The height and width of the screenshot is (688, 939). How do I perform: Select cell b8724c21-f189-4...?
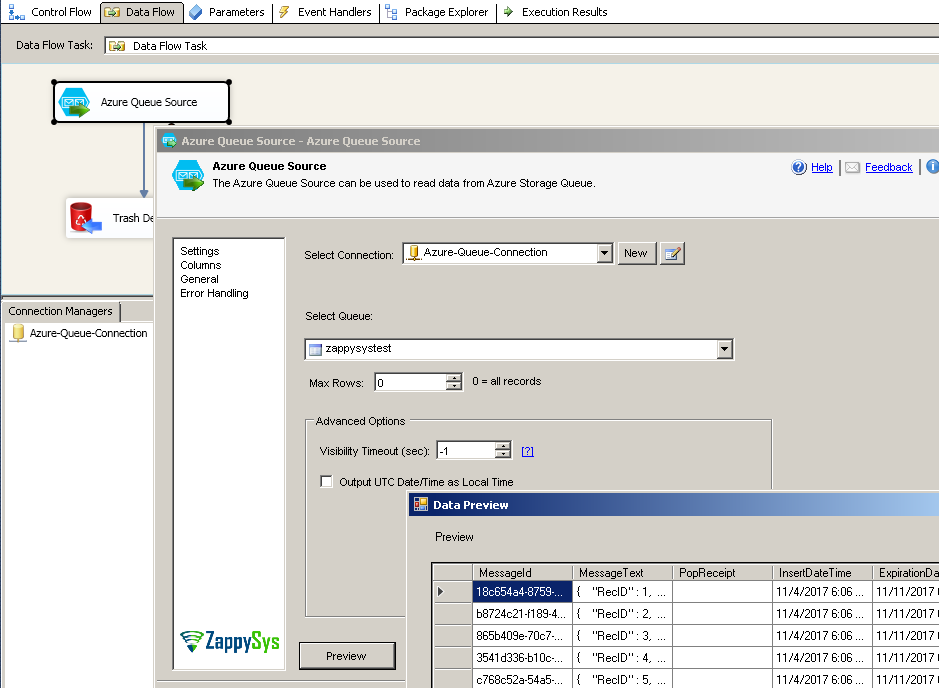pyautogui.click(x=522, y=614)
